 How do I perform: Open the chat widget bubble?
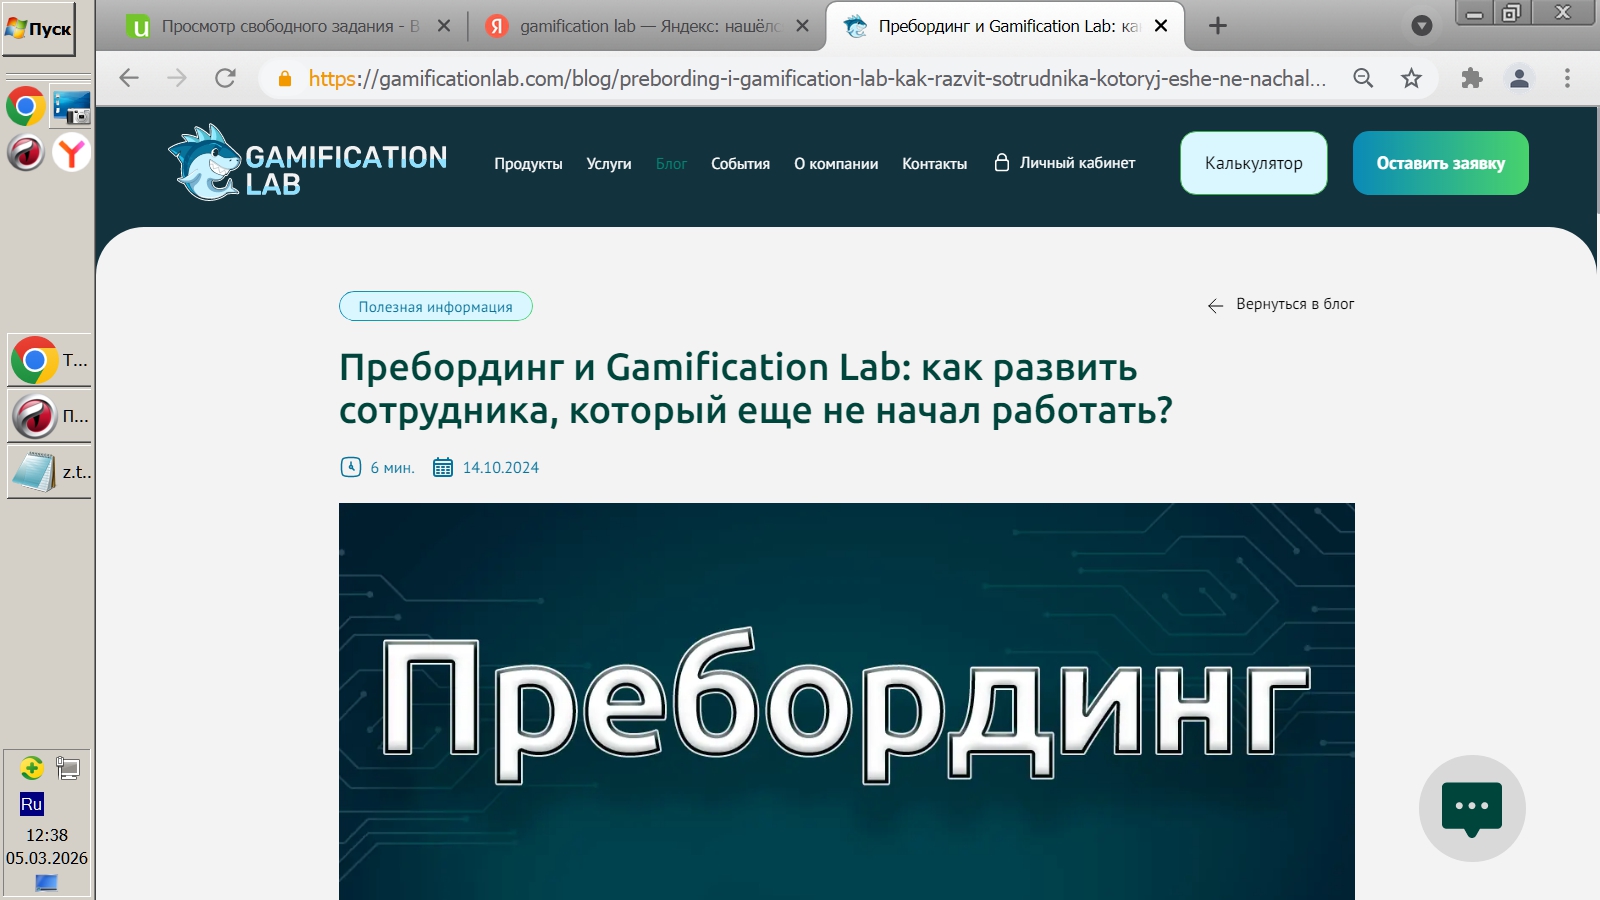(x=1472, y=808)
